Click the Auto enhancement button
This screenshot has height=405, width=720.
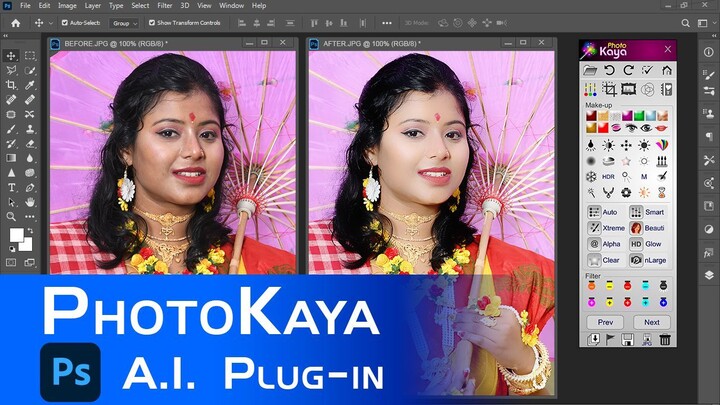point(606,212)
